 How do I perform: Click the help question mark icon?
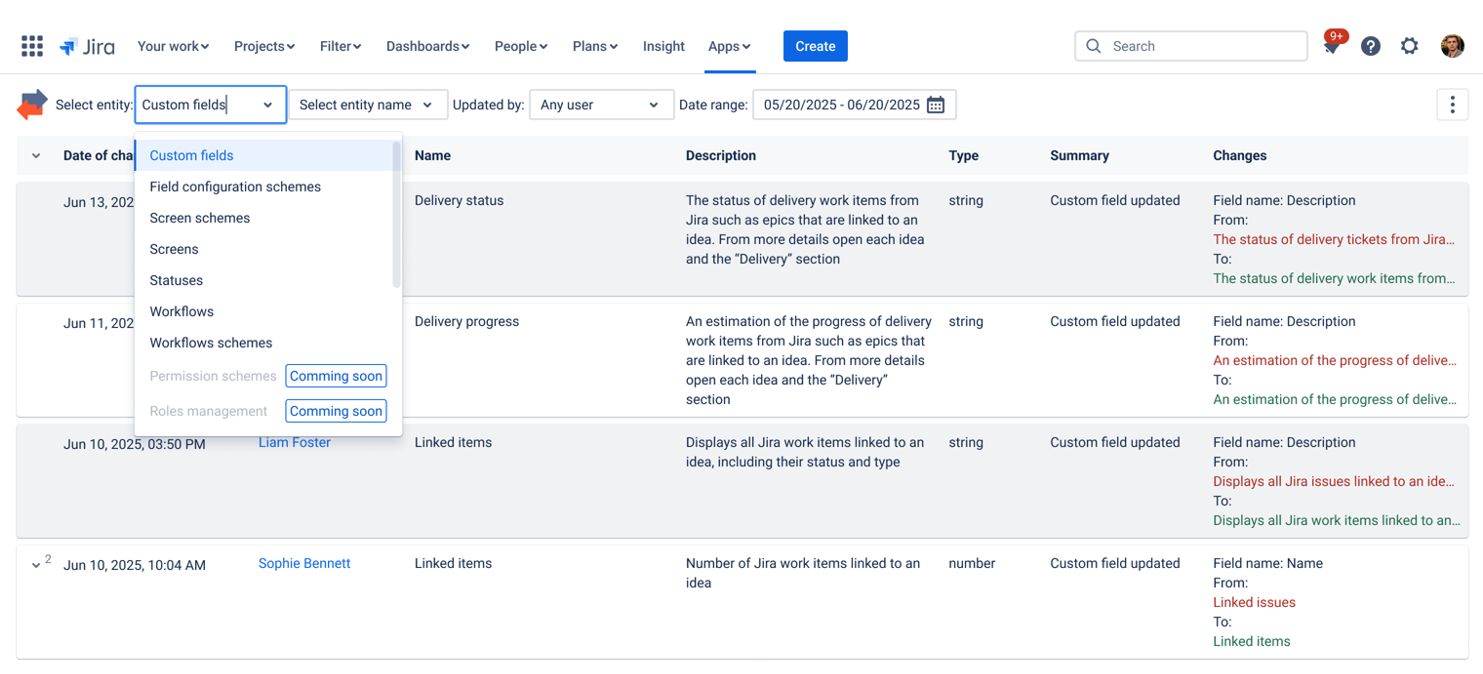1370,45
